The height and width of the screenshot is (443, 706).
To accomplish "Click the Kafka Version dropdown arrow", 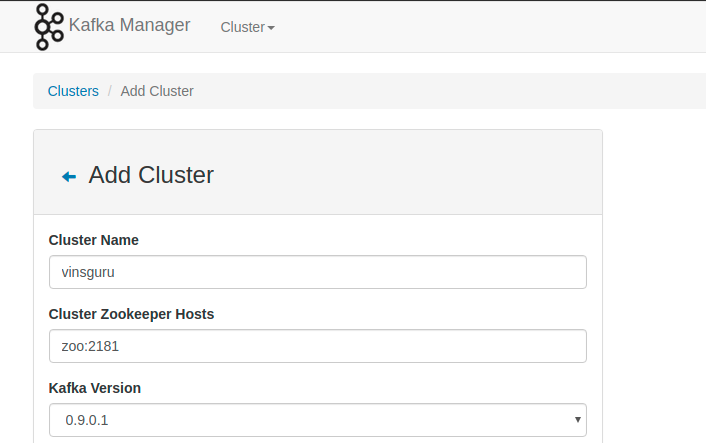I will (x=578, y=420).
